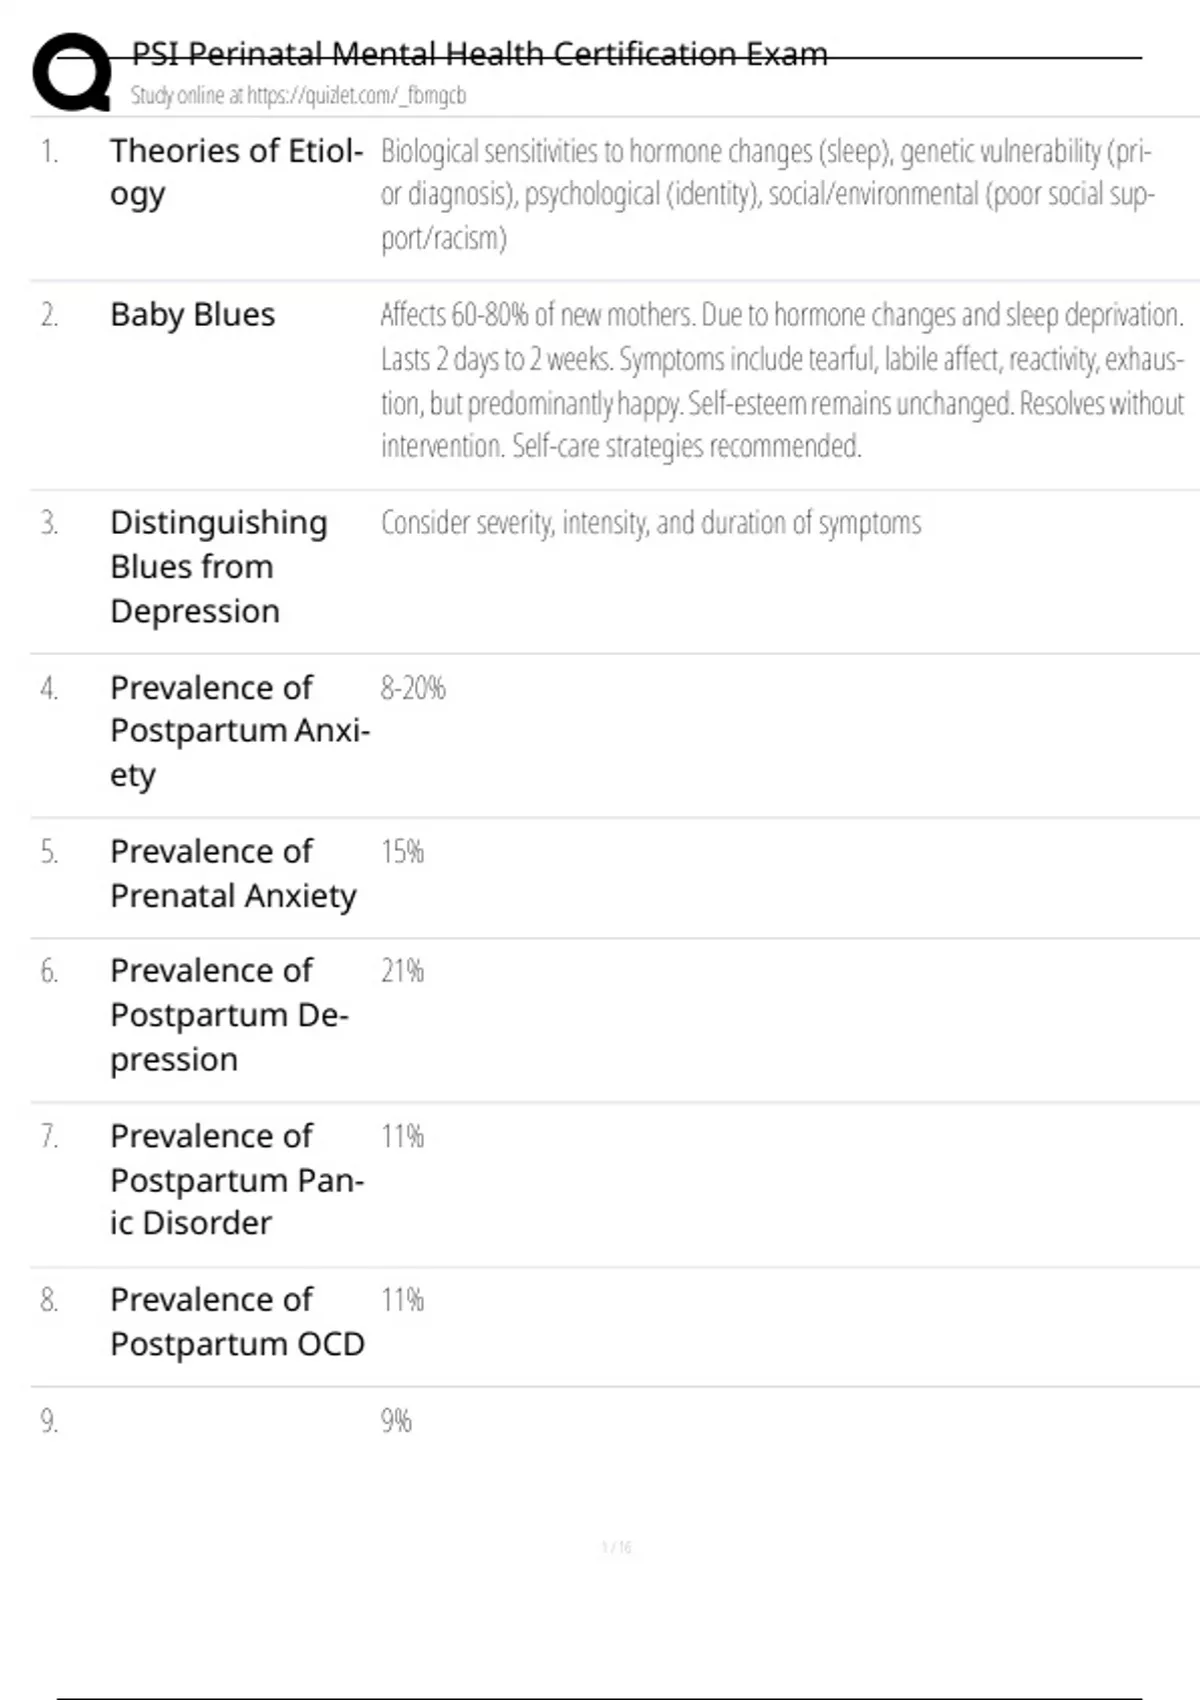Click the 8-20% prevalence answer
The image size is (1200, 1700).
[413, 689]
